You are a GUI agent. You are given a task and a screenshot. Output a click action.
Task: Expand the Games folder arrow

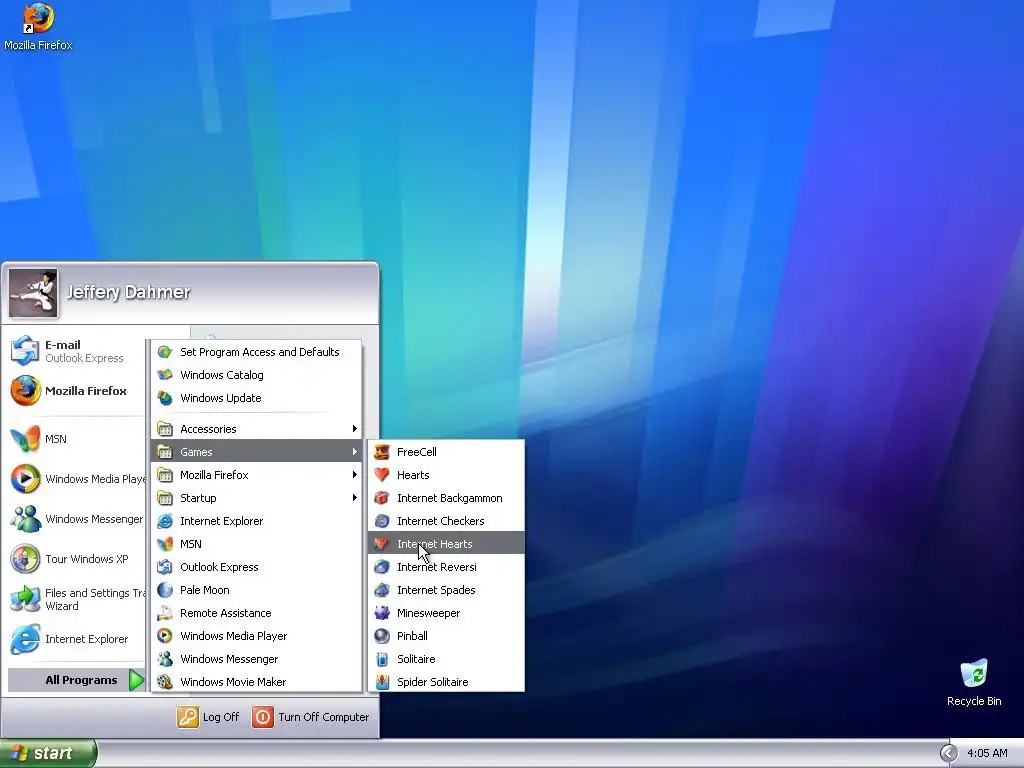tap(355, 452)
